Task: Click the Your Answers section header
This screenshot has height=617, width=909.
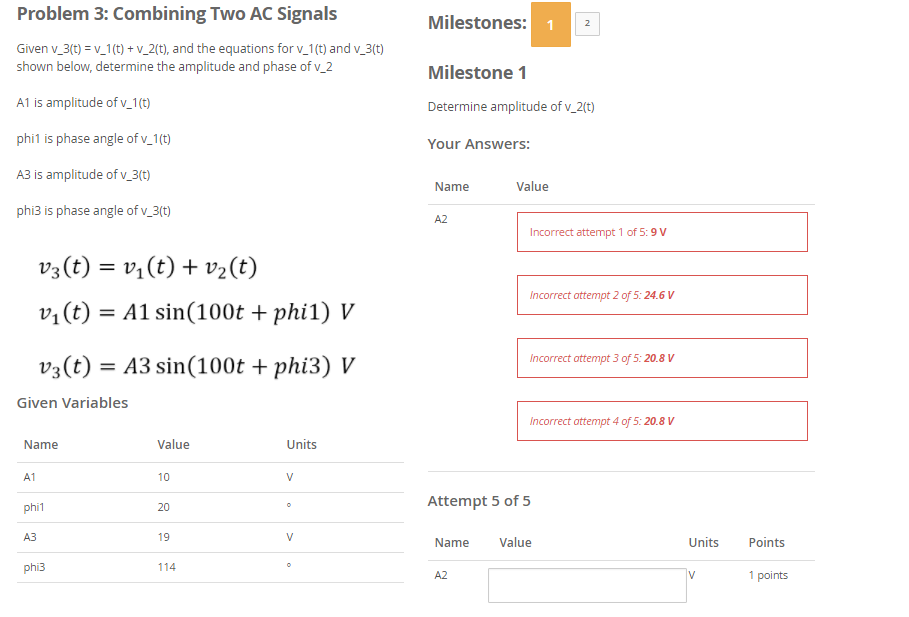Action: coord(470,143)
